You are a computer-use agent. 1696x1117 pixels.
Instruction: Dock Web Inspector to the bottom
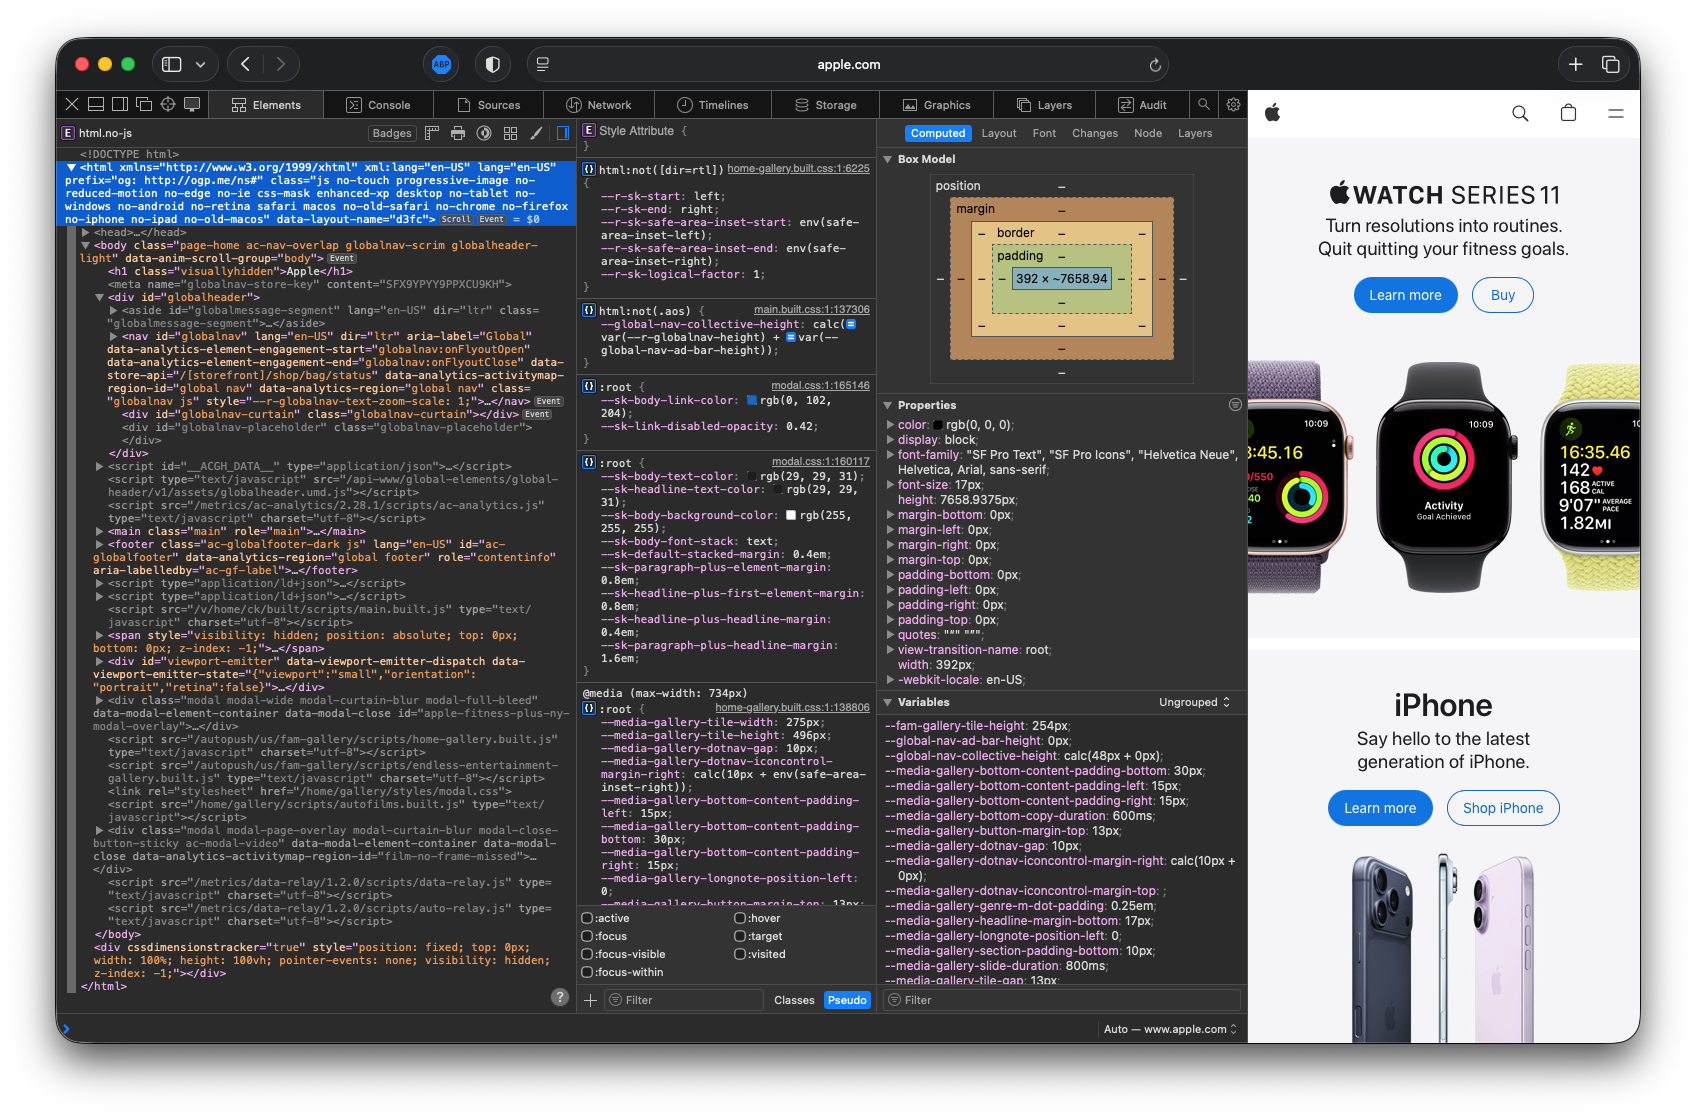click(96, 104)
